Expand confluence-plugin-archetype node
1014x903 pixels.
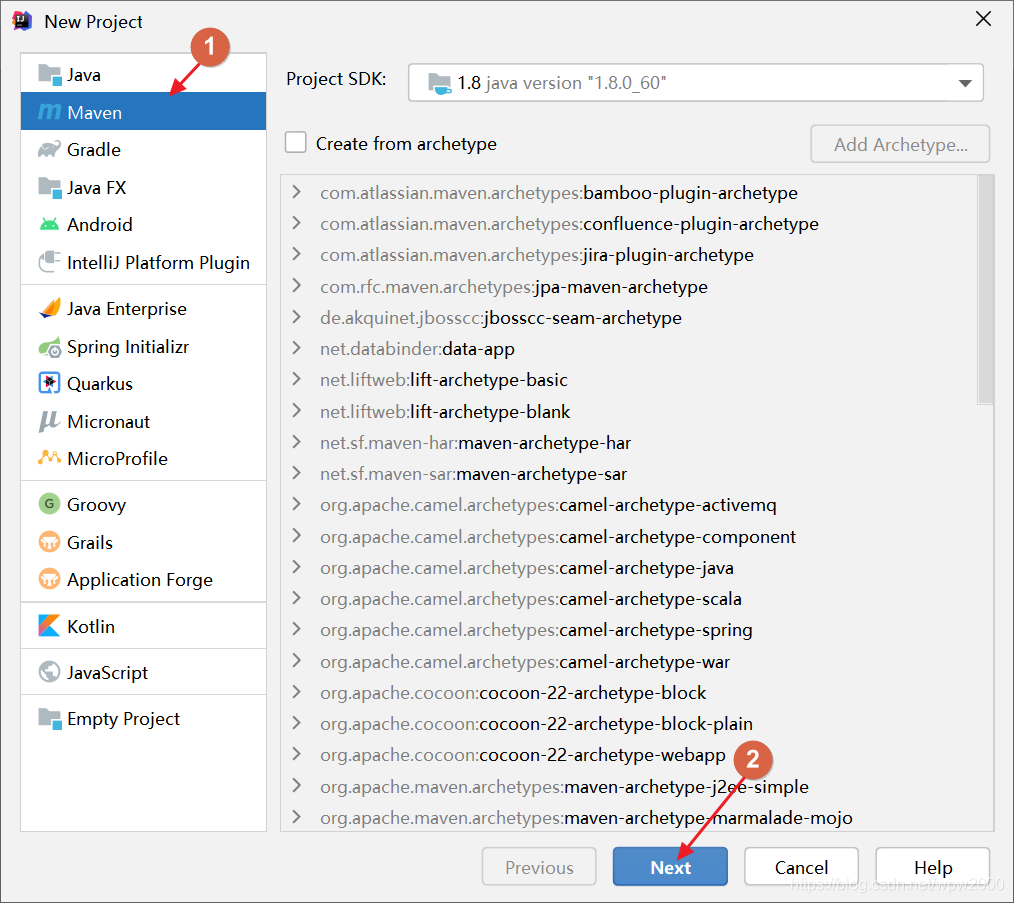(x=296, y=223)
